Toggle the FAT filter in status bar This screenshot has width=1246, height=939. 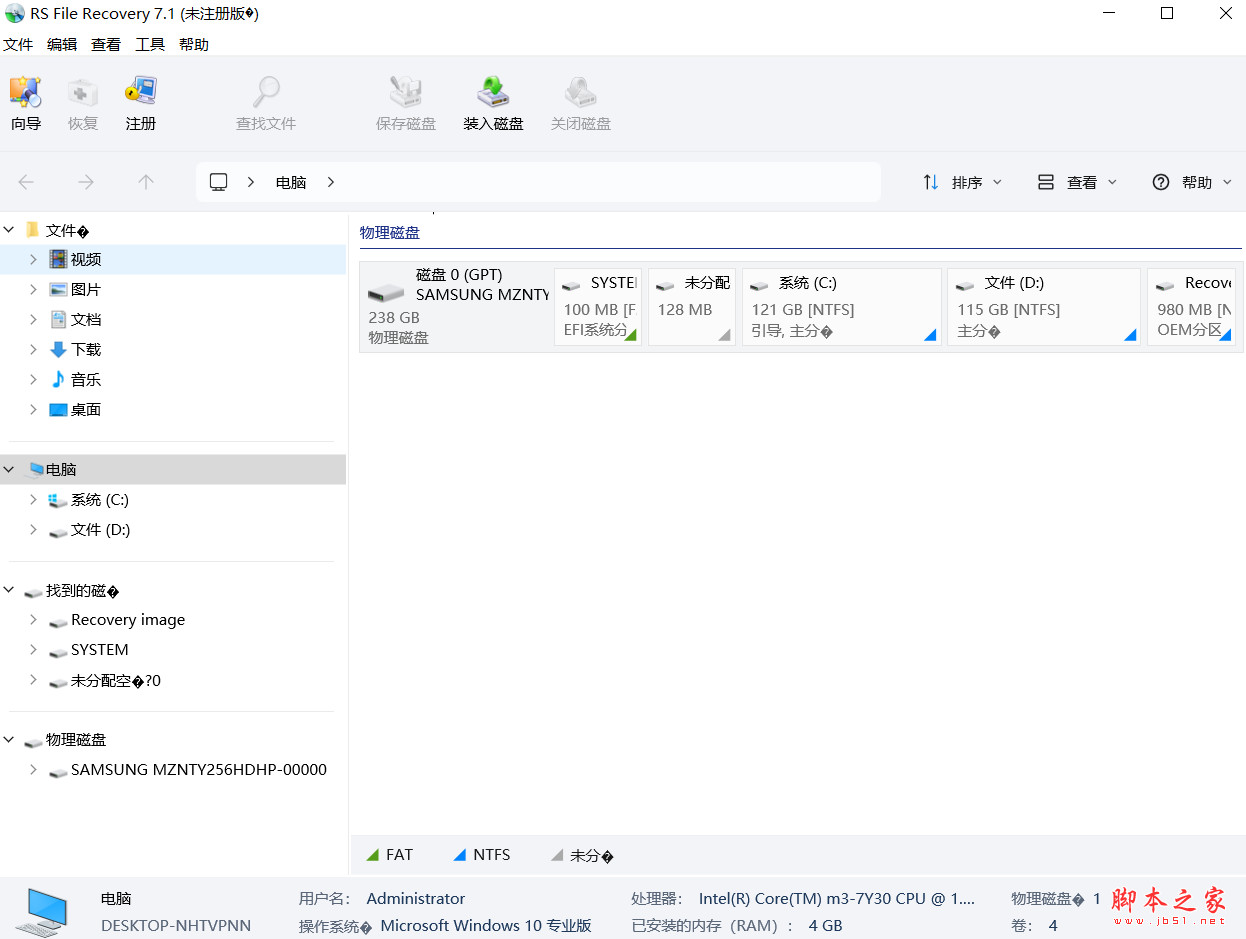(x=390, y=855)
